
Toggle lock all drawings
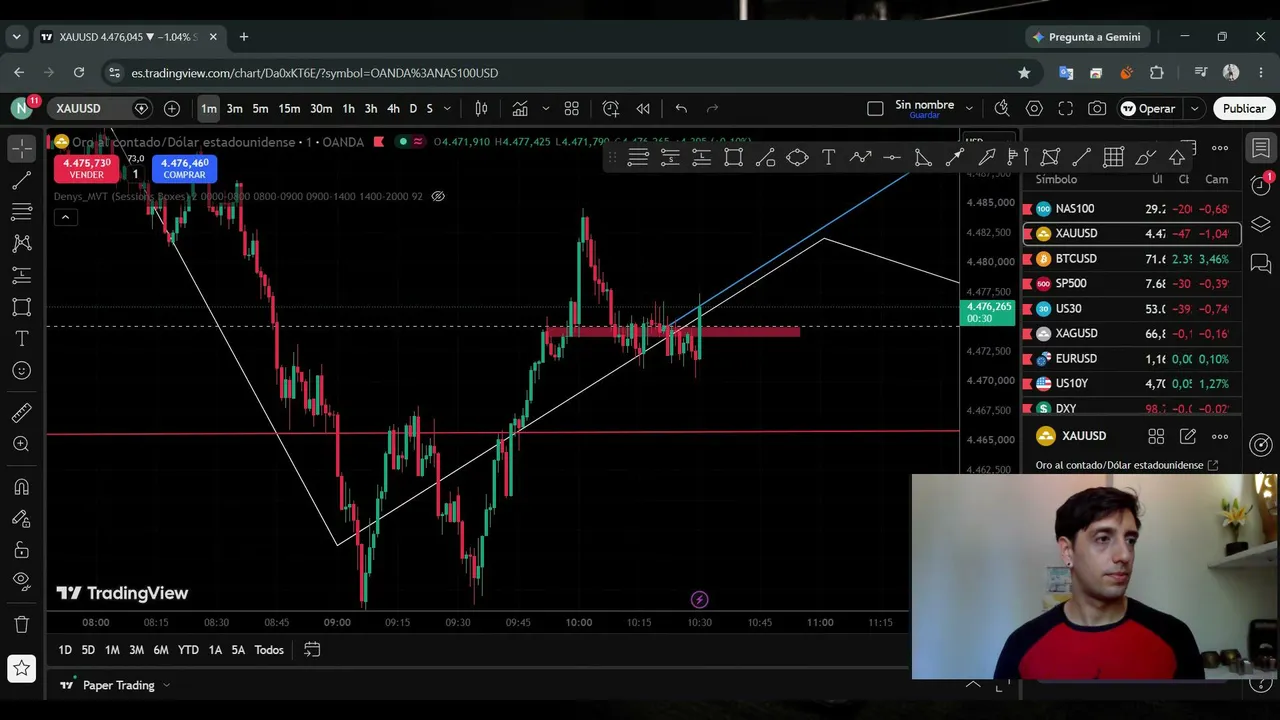pyautogui.click(x=22, y=551)
